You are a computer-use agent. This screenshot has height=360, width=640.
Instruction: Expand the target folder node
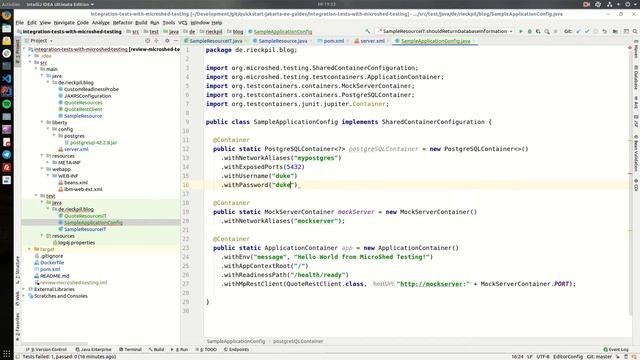(x=30, y=249)
